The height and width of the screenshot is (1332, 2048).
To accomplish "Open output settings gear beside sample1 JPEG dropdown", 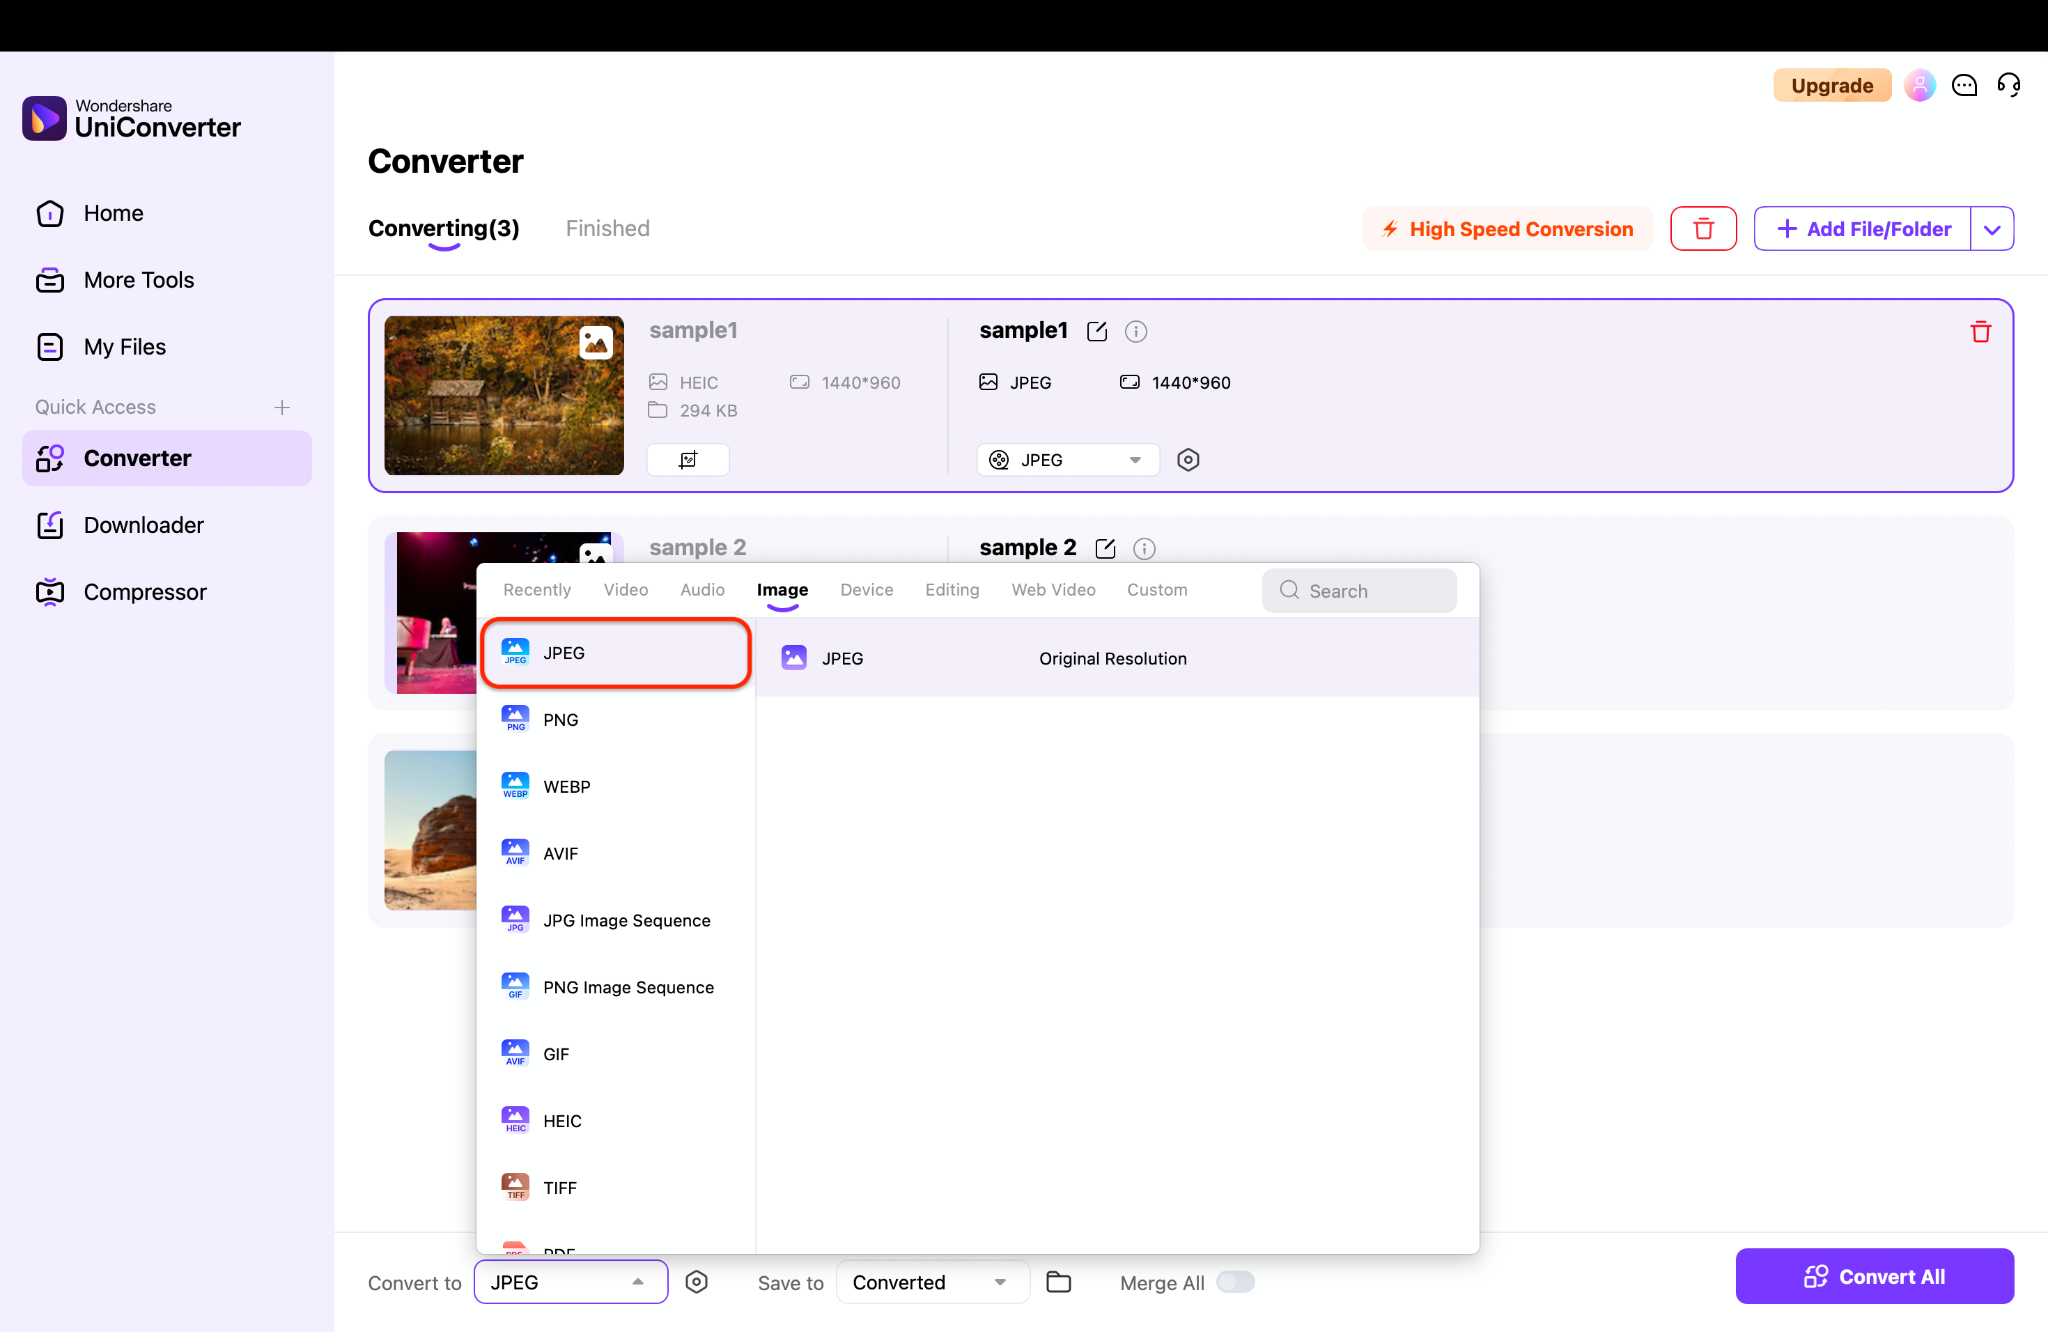I will tap(1188, 460).
